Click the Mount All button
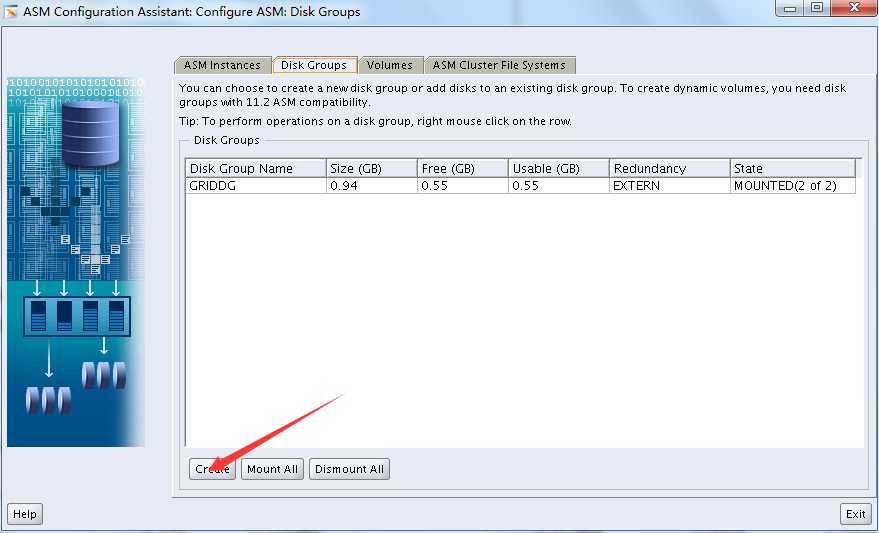Viewport: 879px width, 533px height. (x=272, y=469)
